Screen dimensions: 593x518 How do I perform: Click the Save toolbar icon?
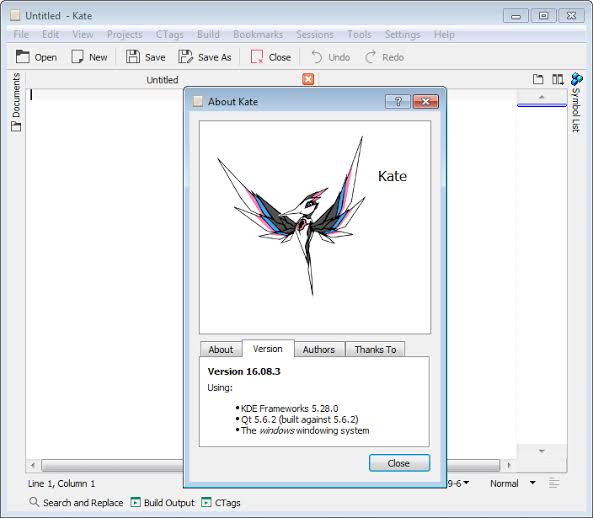pos(146,57)
